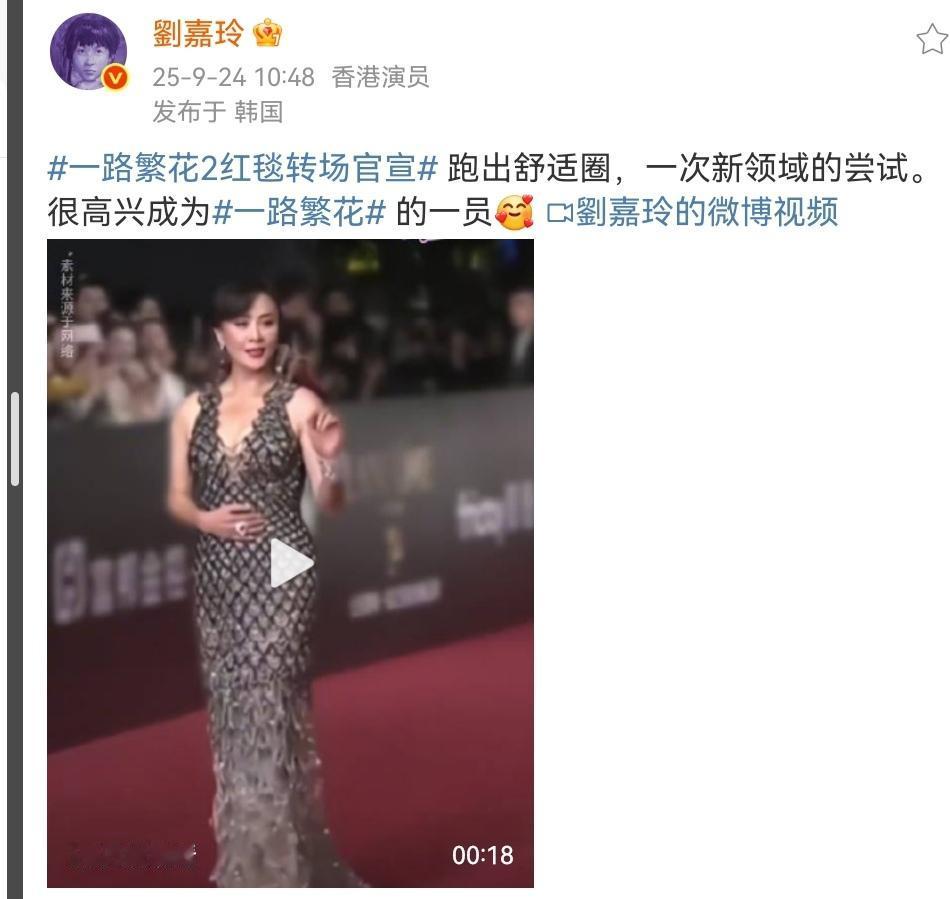Open the second 一路繁花 hashtag
This screenshot has height=899, width=950.
[x=299, y=213]
